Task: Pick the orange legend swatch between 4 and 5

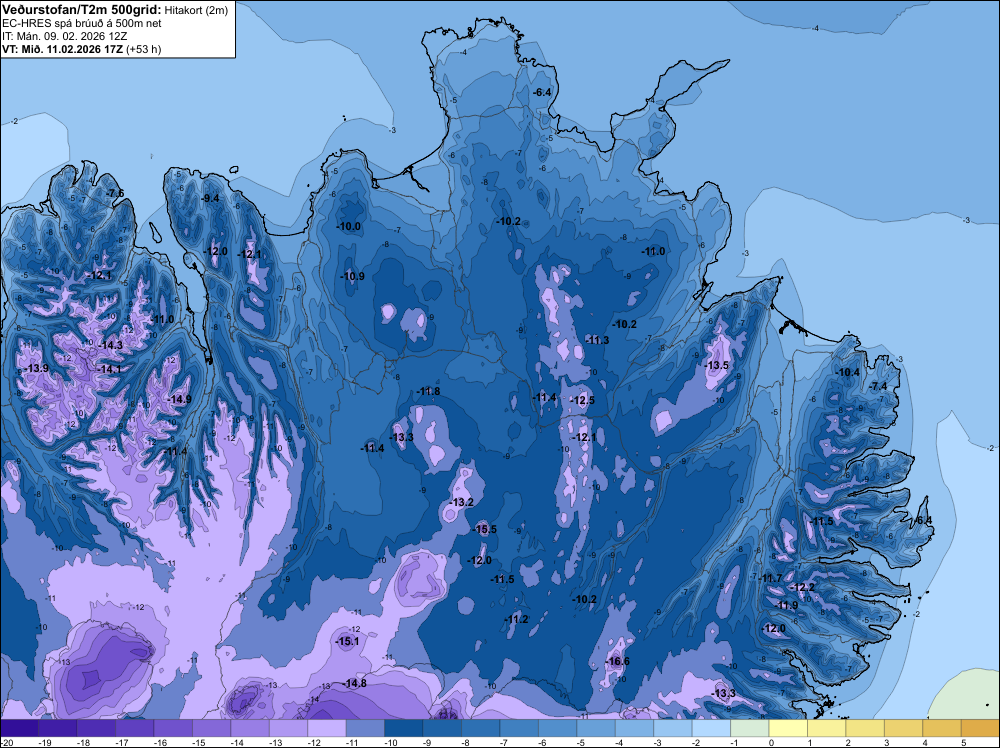Action: click(x=942, y=728)
